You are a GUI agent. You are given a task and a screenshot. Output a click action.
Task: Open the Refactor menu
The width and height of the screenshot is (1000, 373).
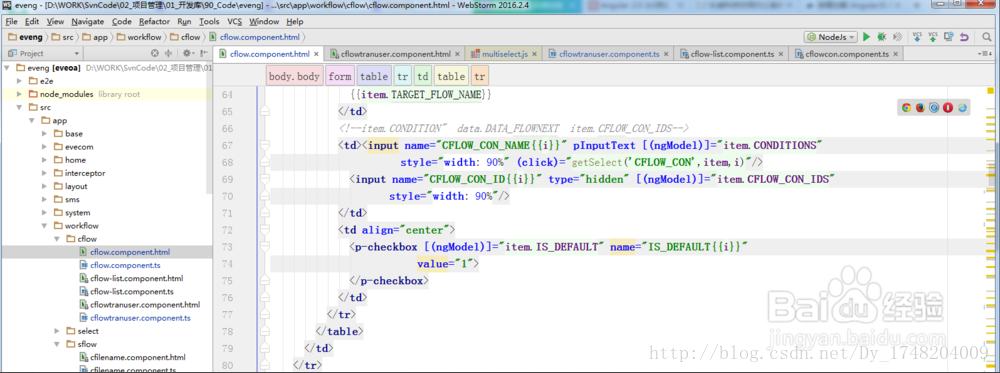[x=154, y=22]
